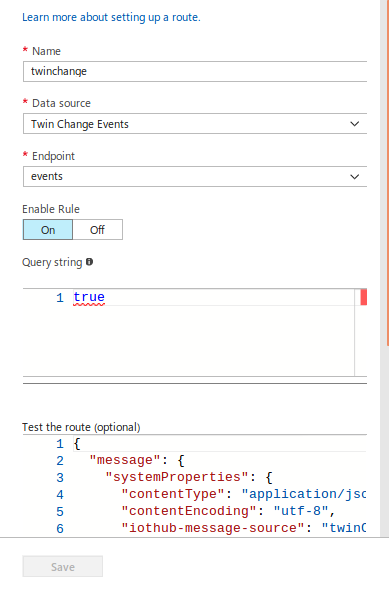Click the "systemProperties" line in the test editor
This screenshot has height=591, width=389.
189,477
